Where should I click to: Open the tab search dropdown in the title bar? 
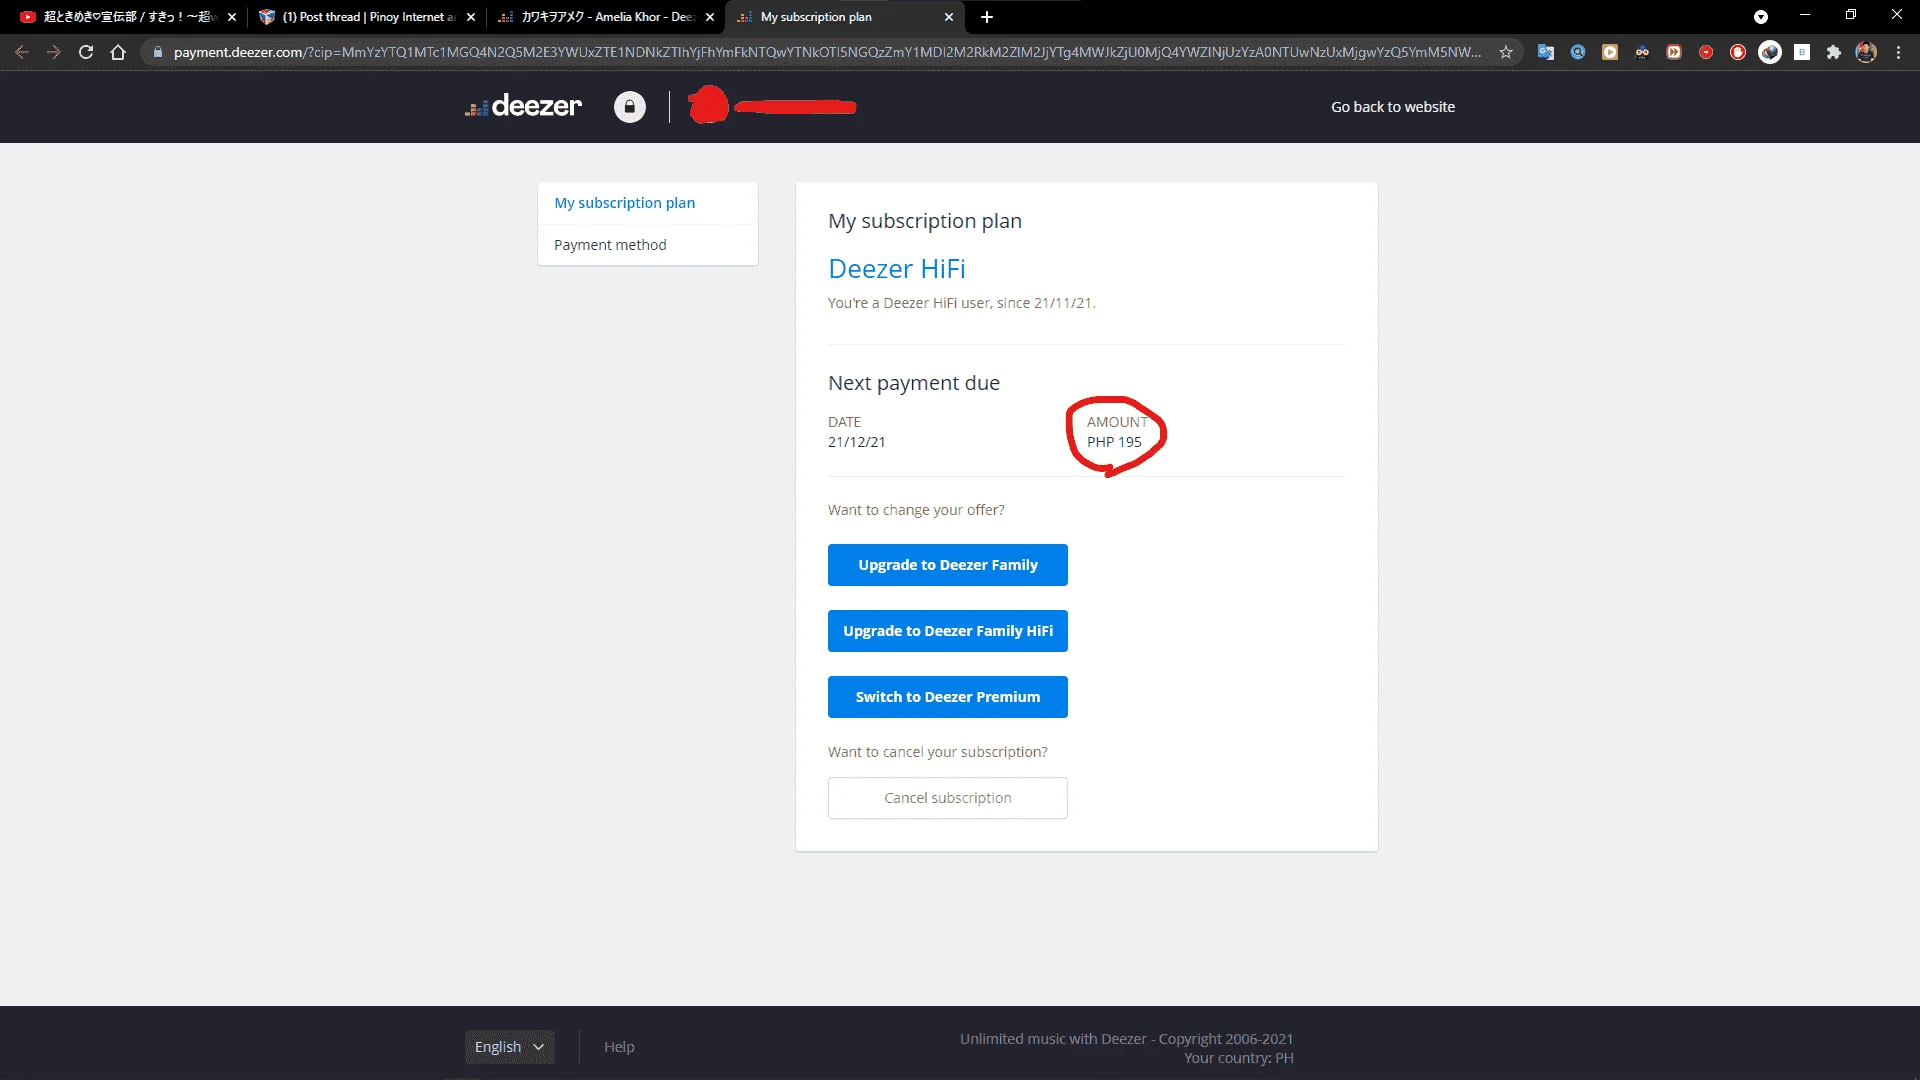[1761, 17]
